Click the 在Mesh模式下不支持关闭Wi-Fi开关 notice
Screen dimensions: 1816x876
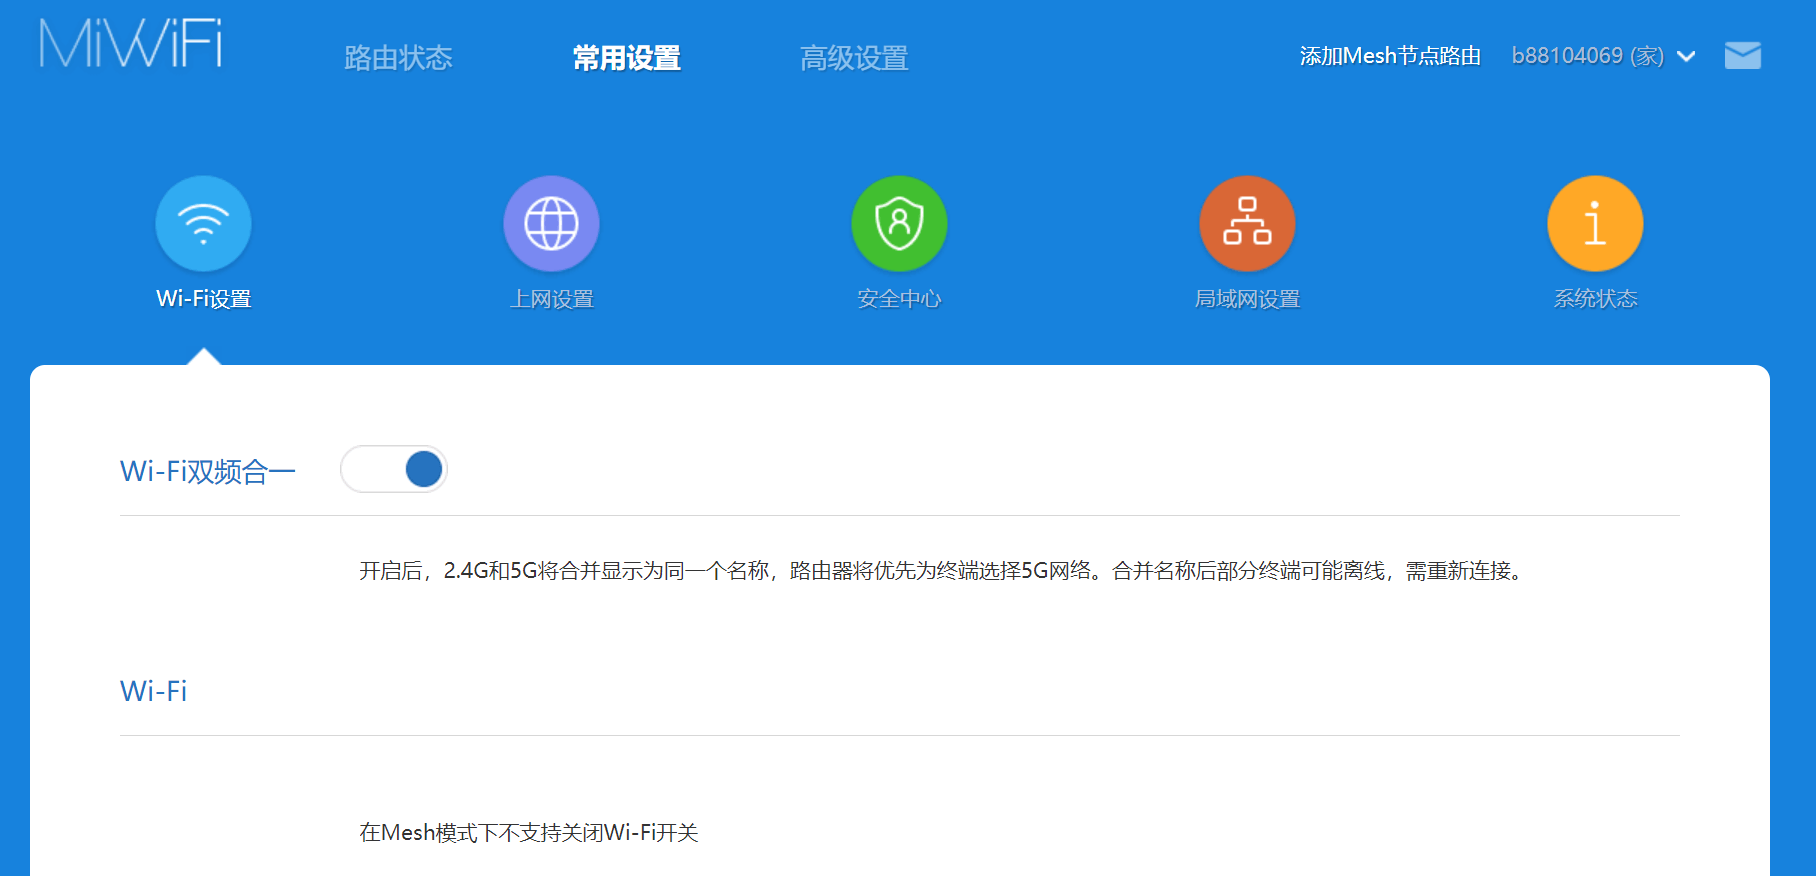tap(529, 833)
